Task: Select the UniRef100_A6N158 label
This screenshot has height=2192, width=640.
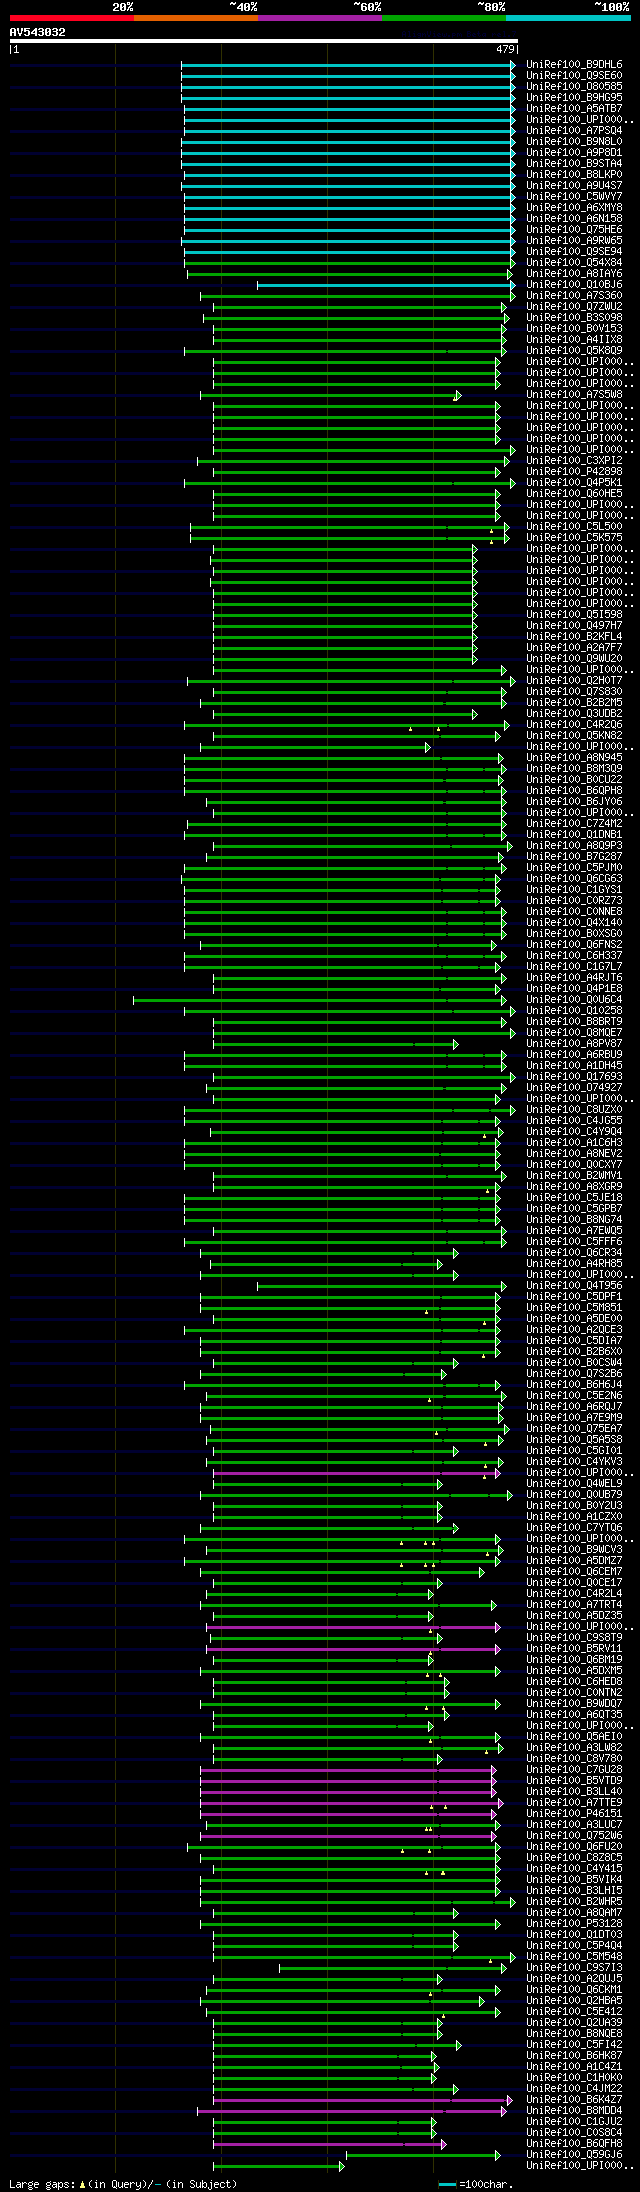Action: pyautogui.click(x=574, y=218)
